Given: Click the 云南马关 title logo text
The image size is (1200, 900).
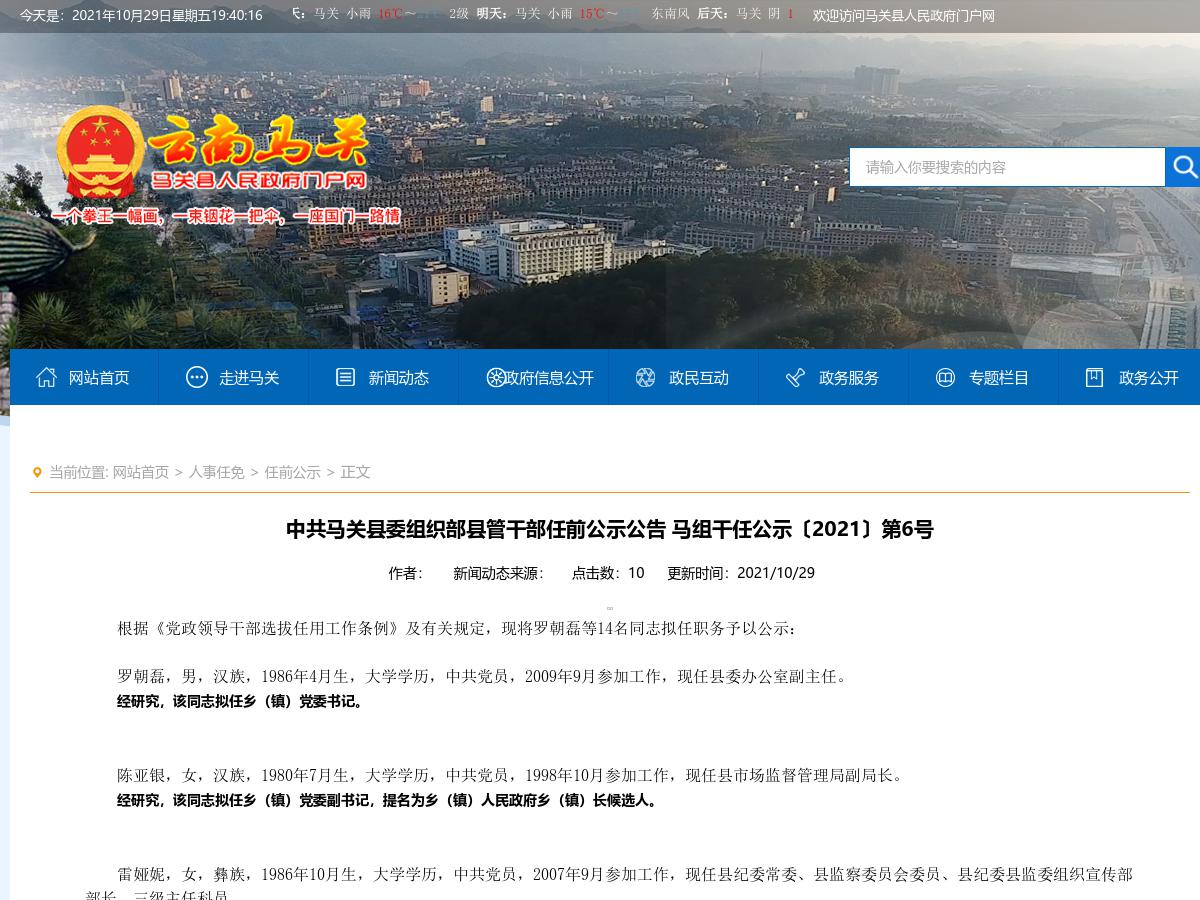Looking at the screenshot, I should [259, 141].
